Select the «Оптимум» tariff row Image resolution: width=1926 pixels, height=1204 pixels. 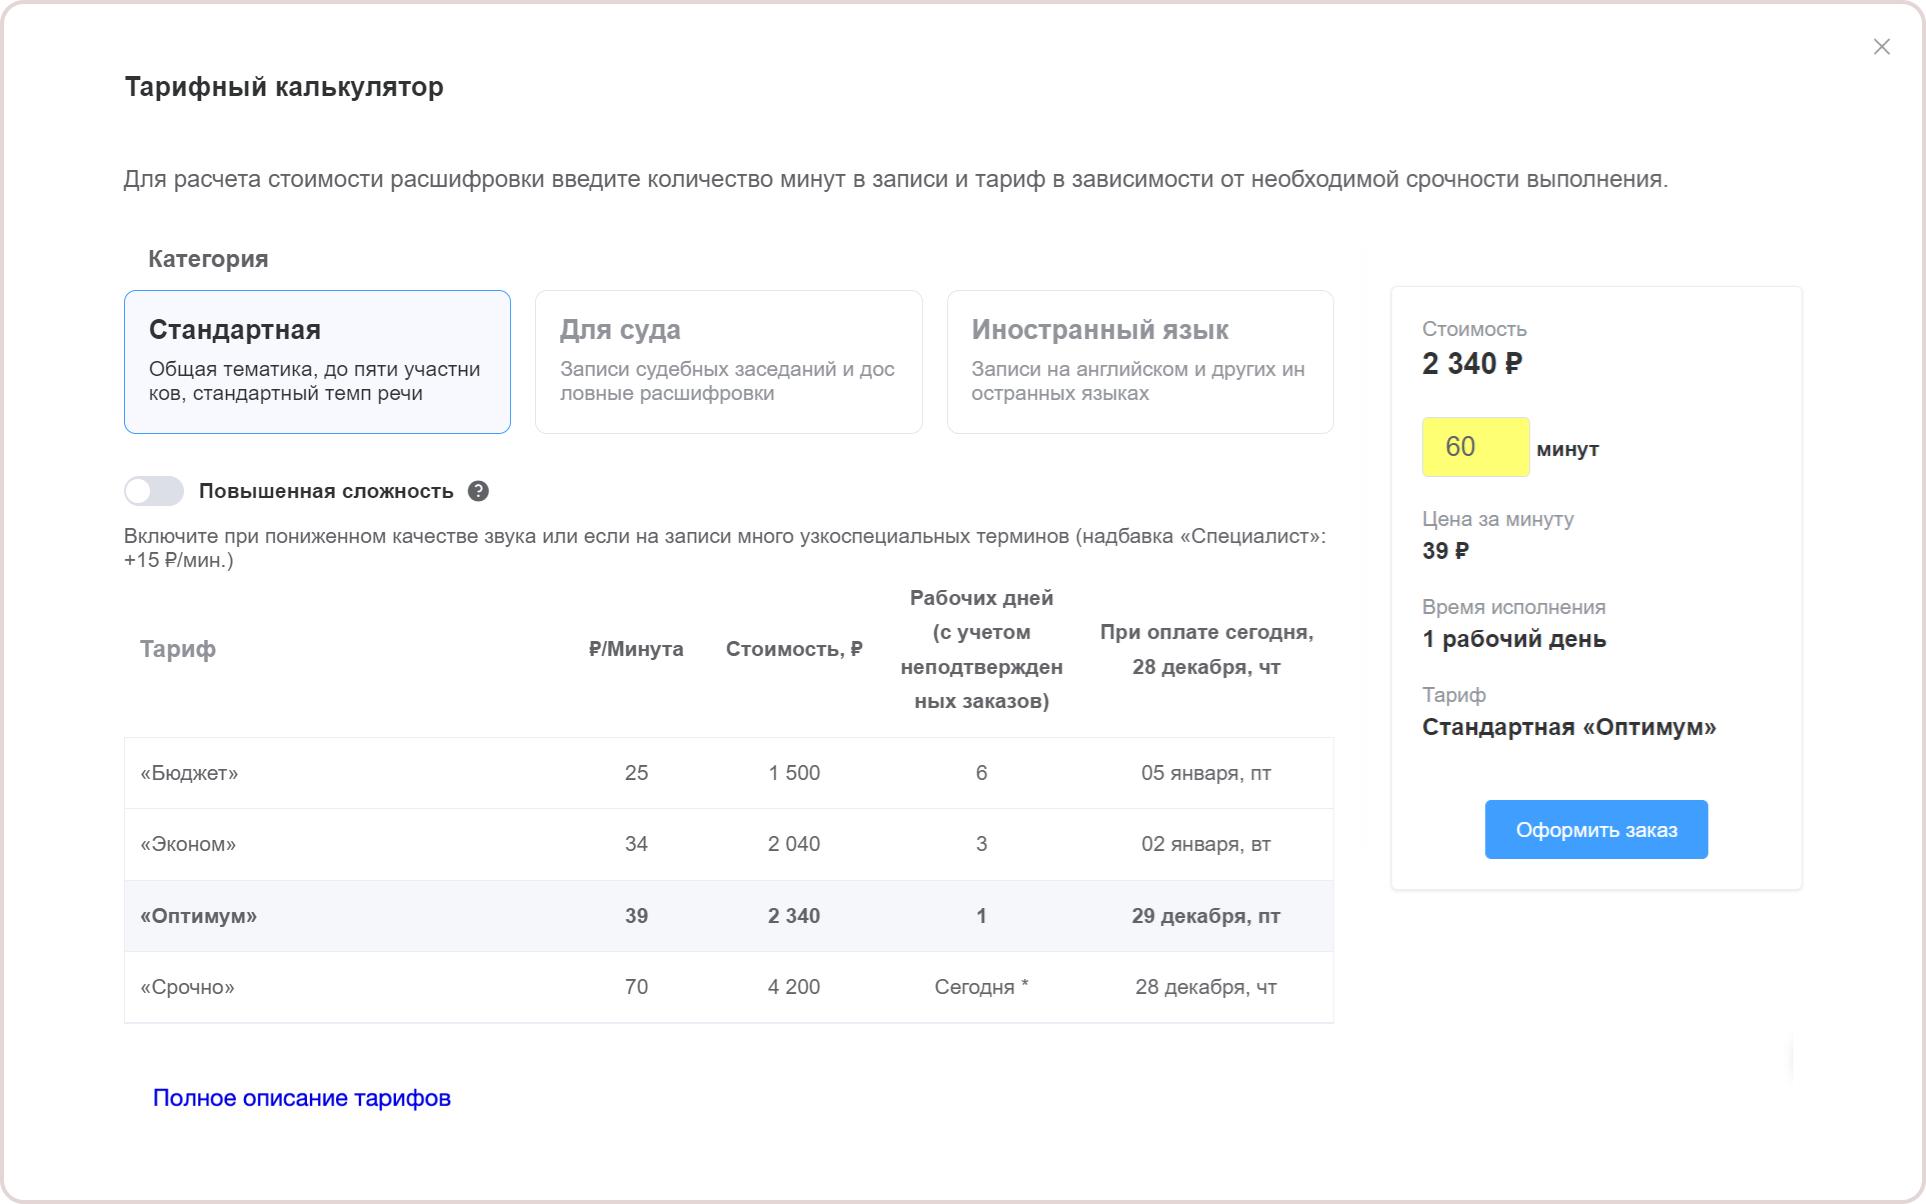[x=199, y=916]
